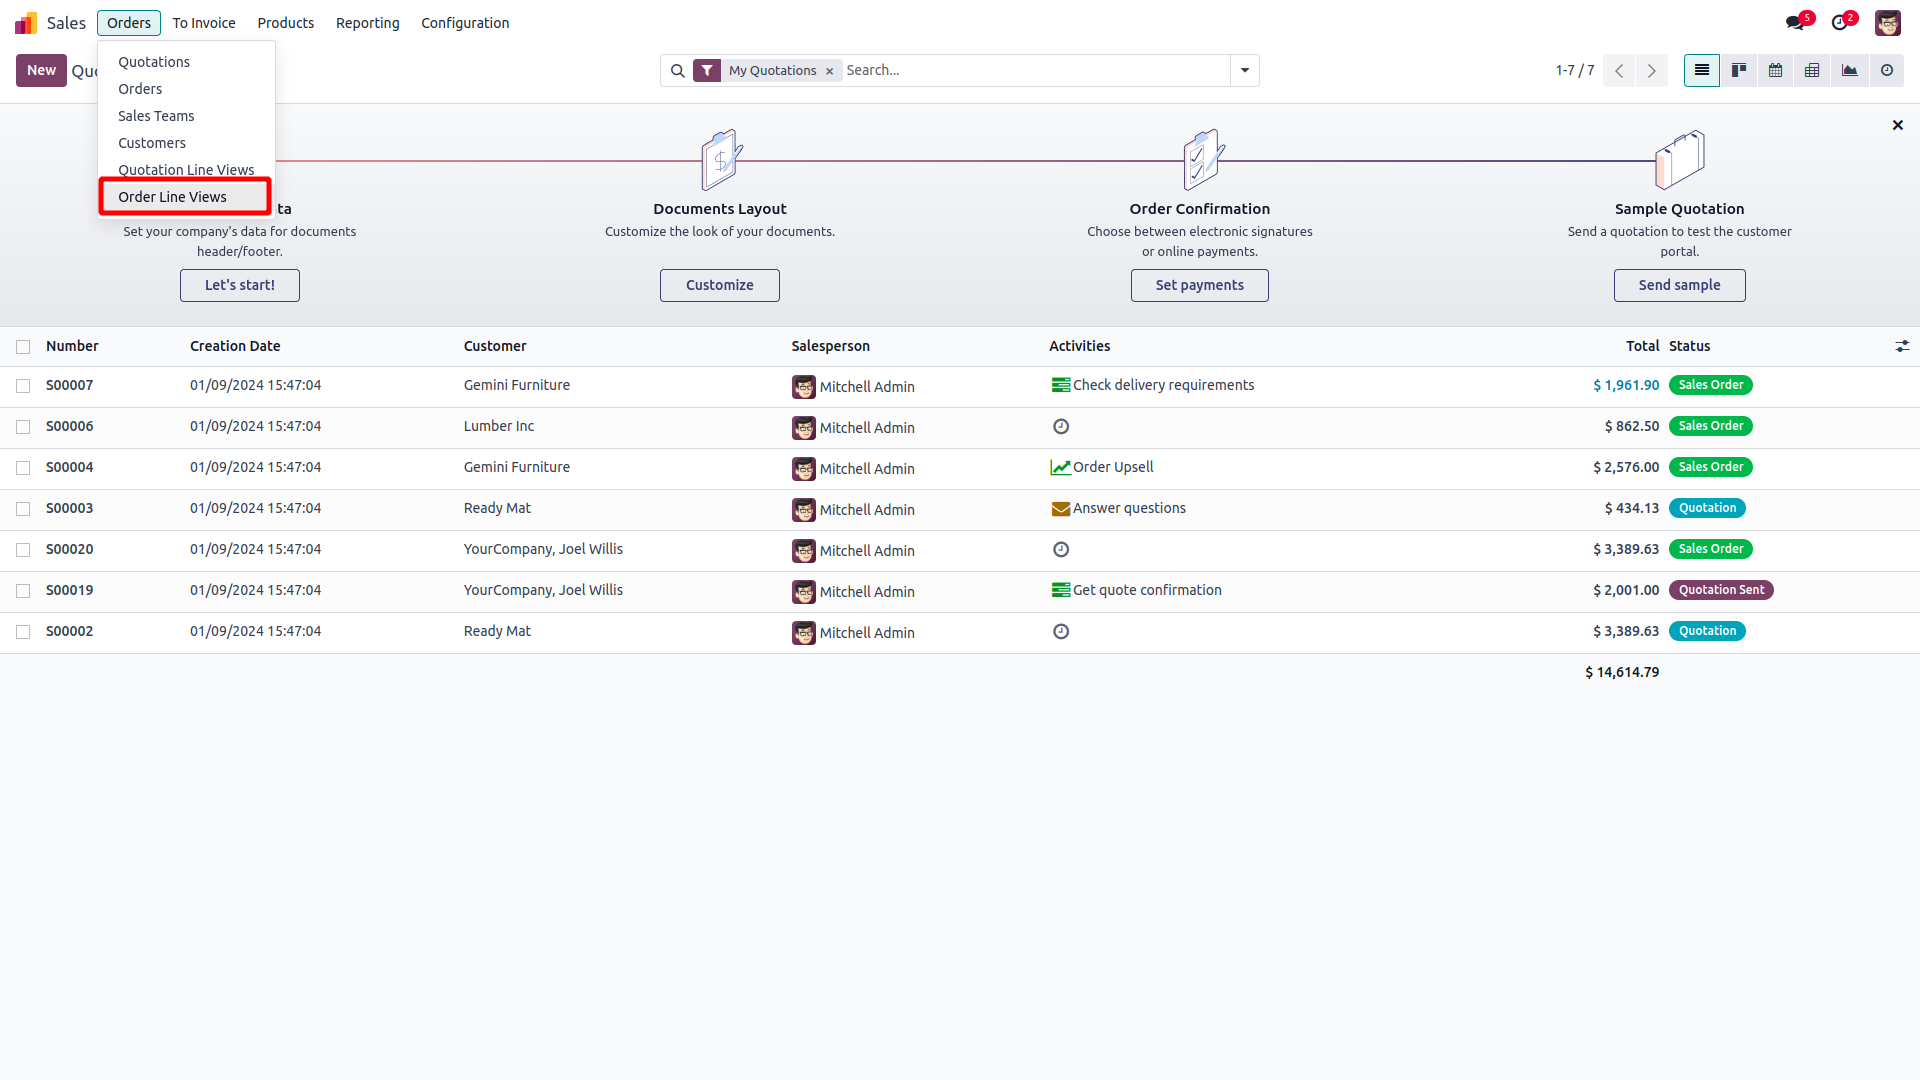
Task: Click Quotation Sent status badge for S00019
Action: click(x=1720, y=590)
